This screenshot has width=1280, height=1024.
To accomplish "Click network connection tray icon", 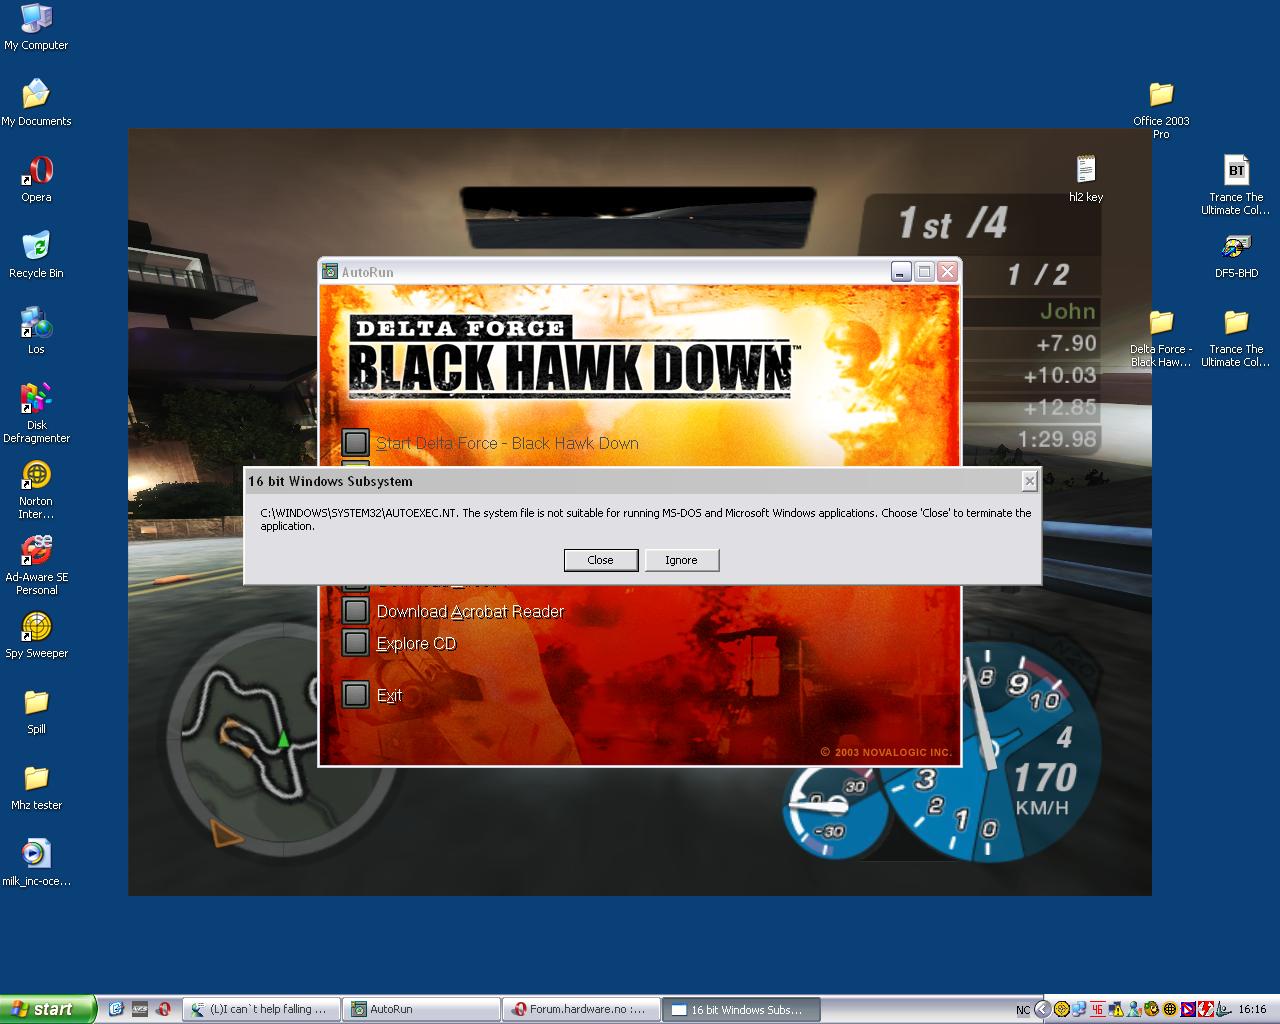I will [1080, 1009].
